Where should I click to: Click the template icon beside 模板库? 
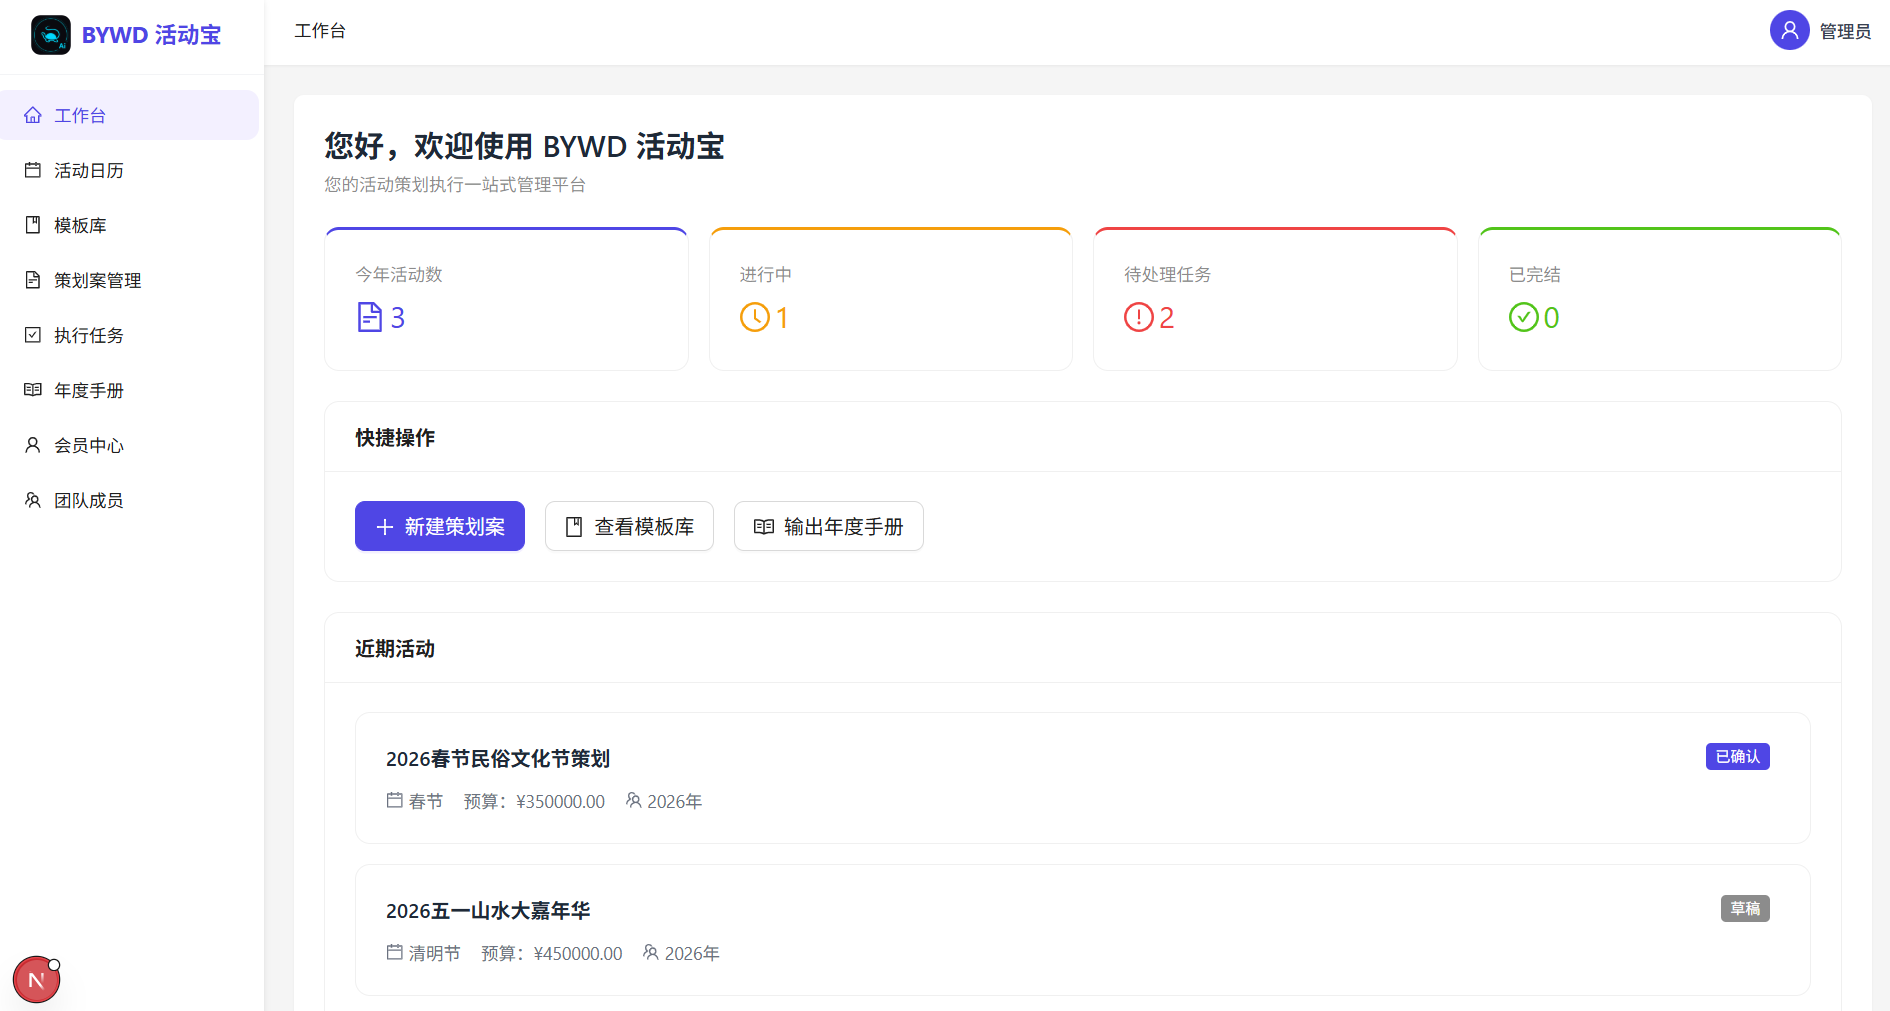(x=33, y=225)
